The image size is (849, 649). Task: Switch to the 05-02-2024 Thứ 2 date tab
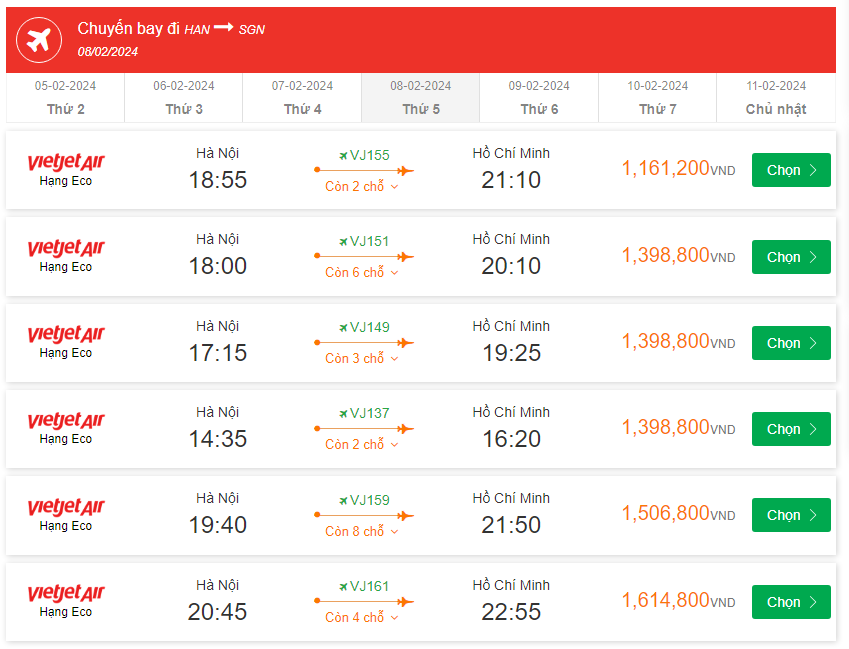pos(65,98)
